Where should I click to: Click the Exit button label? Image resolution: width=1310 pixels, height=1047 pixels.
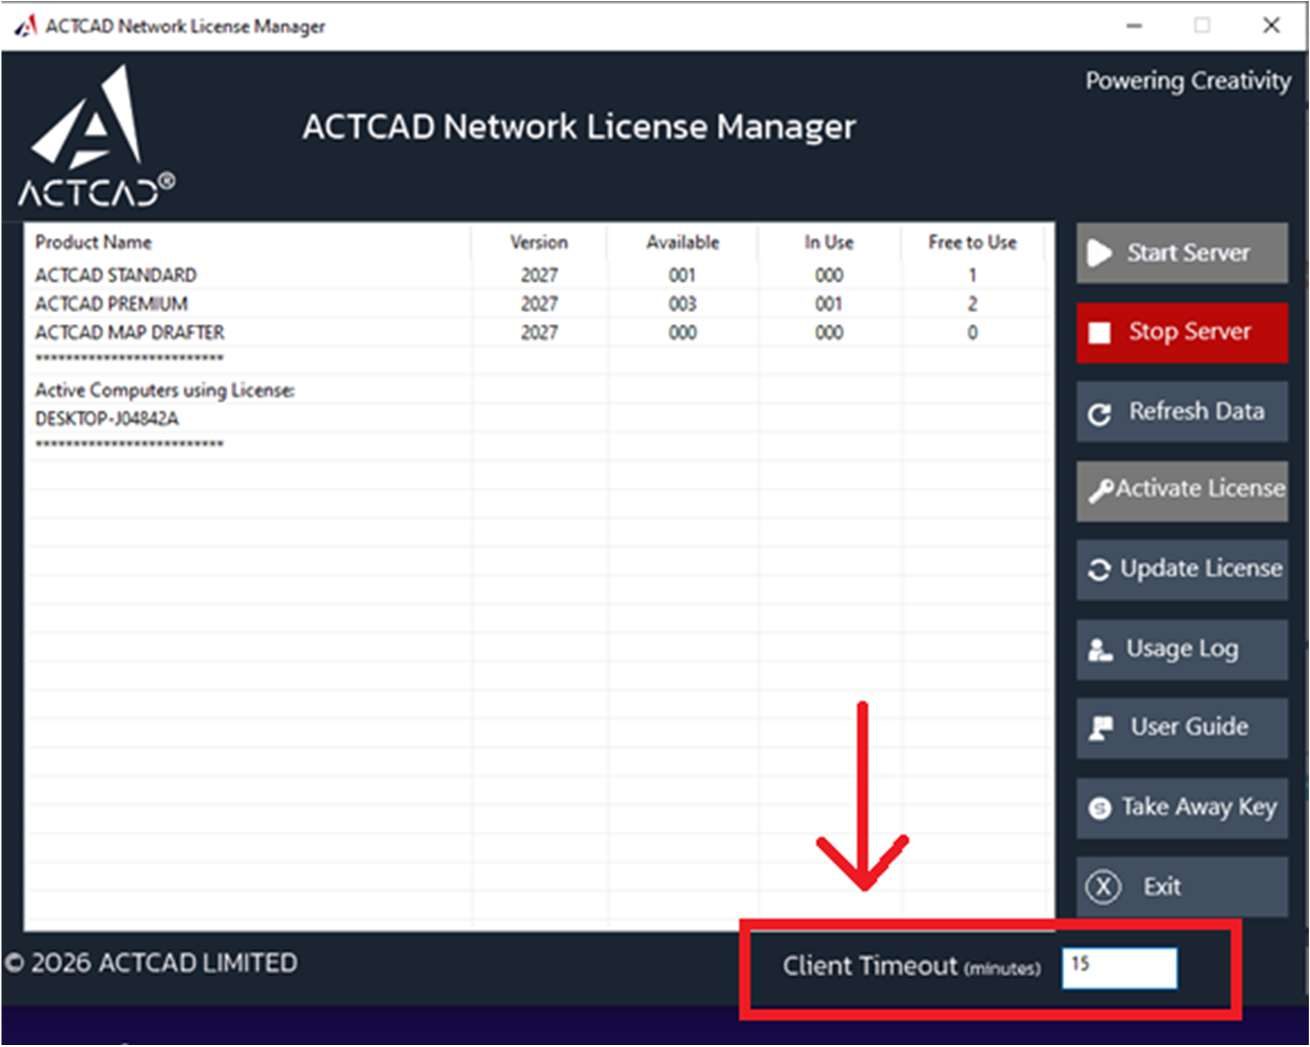pyautogui.click(x=1162, y=886)
